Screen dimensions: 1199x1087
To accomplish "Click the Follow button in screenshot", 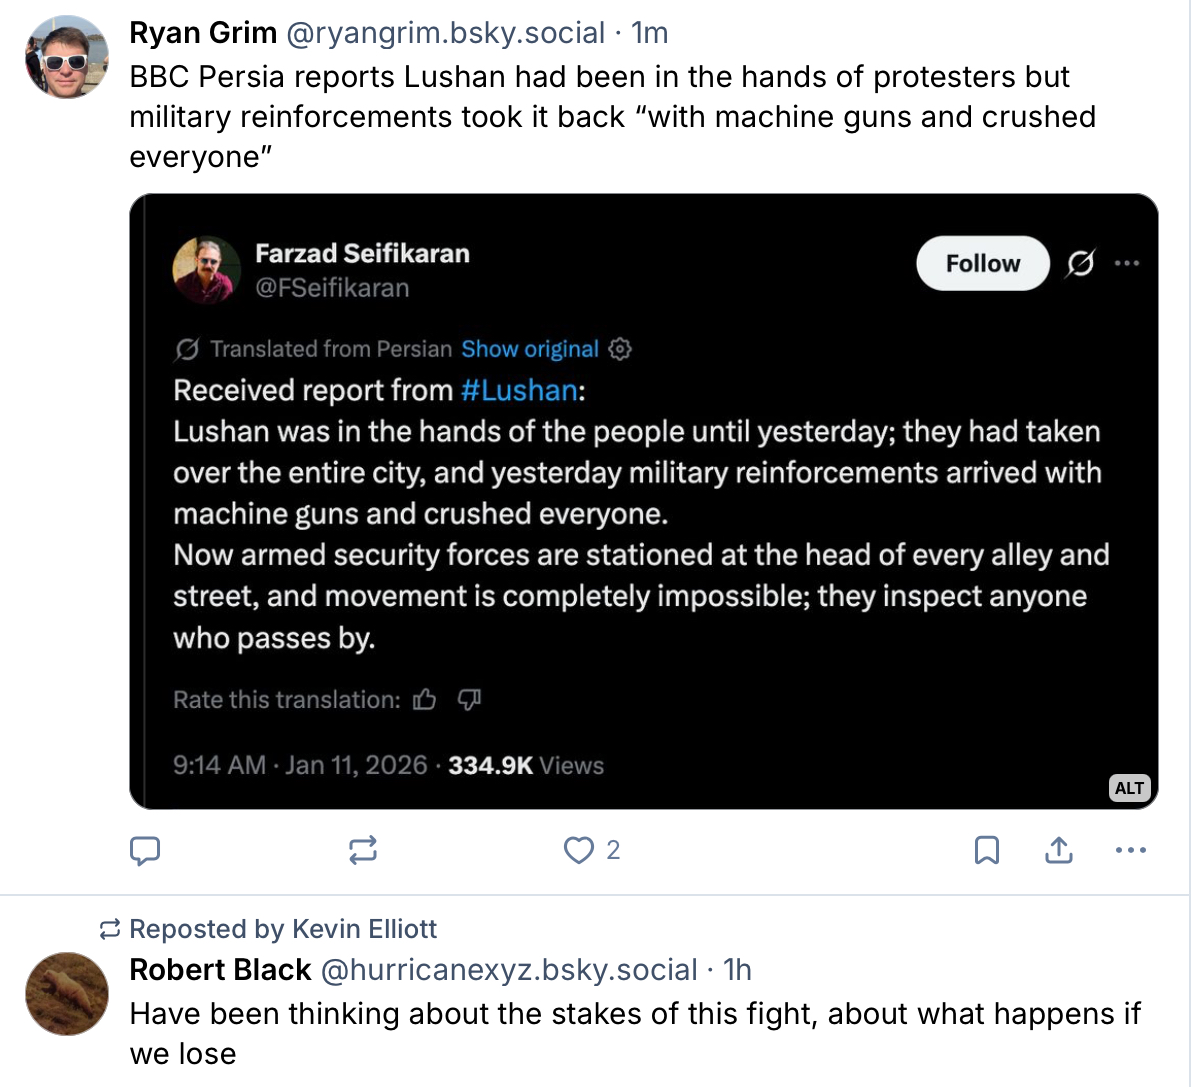I will 982,264.
